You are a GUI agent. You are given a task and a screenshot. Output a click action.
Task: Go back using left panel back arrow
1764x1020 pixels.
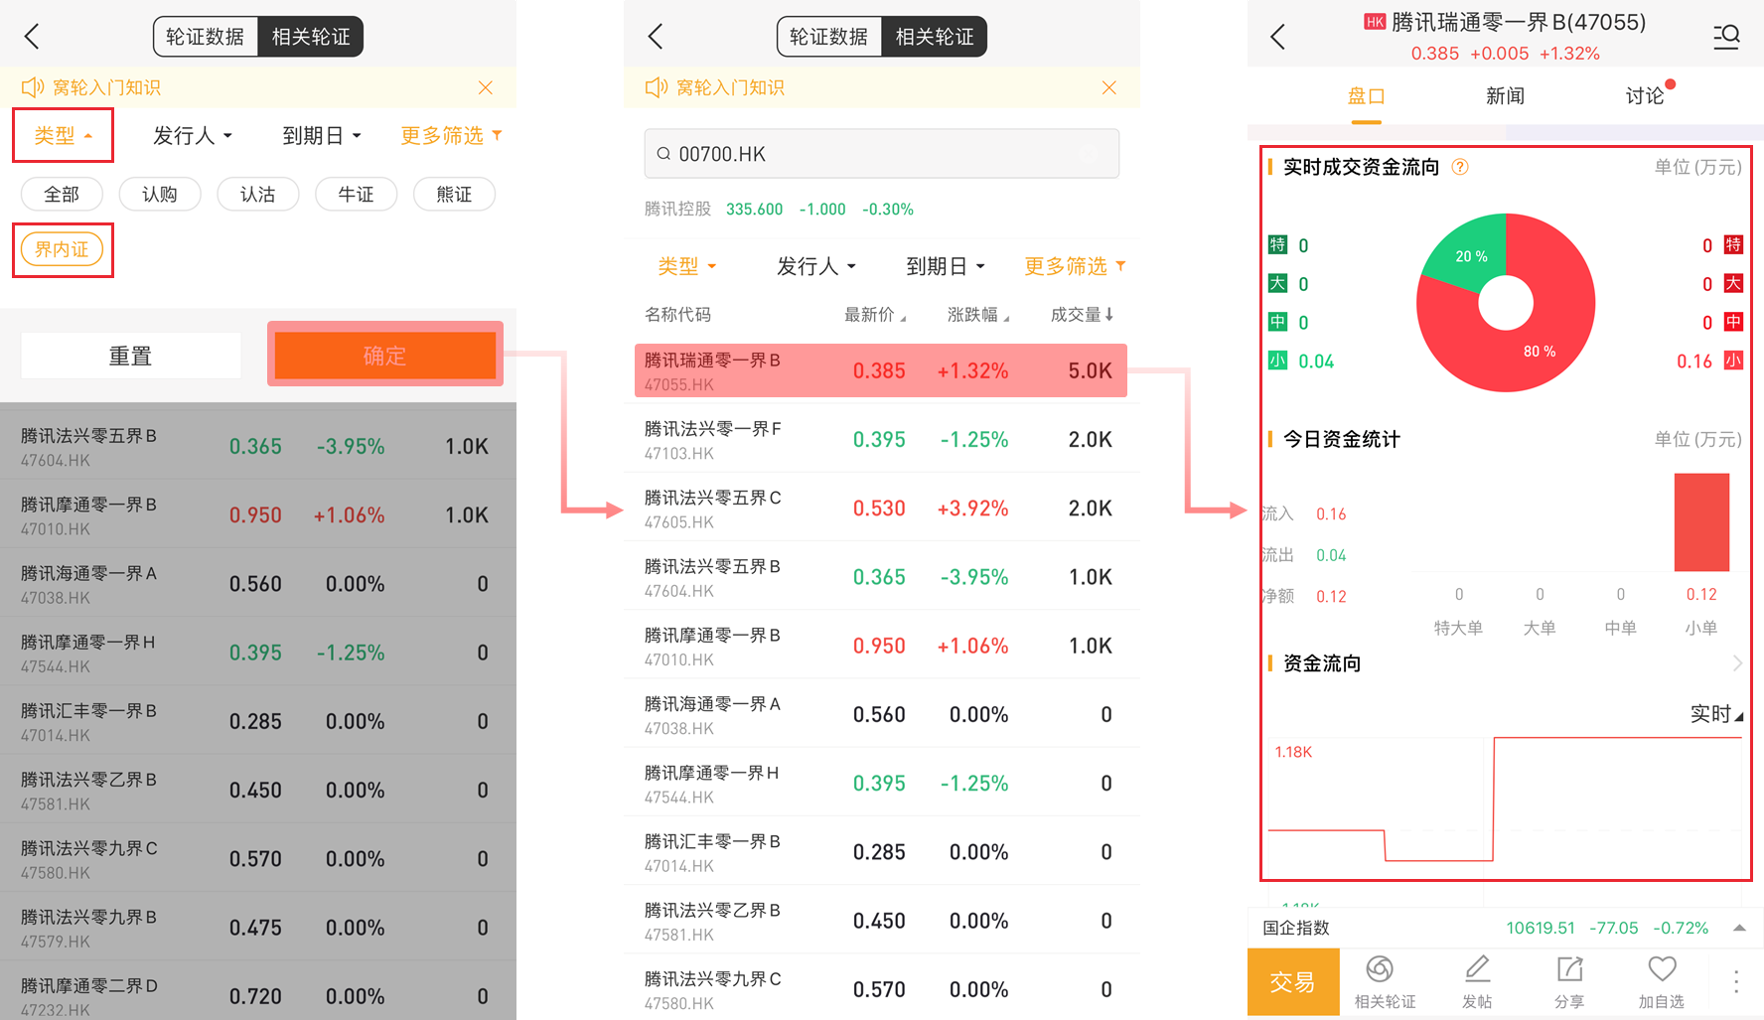[32, 37]
